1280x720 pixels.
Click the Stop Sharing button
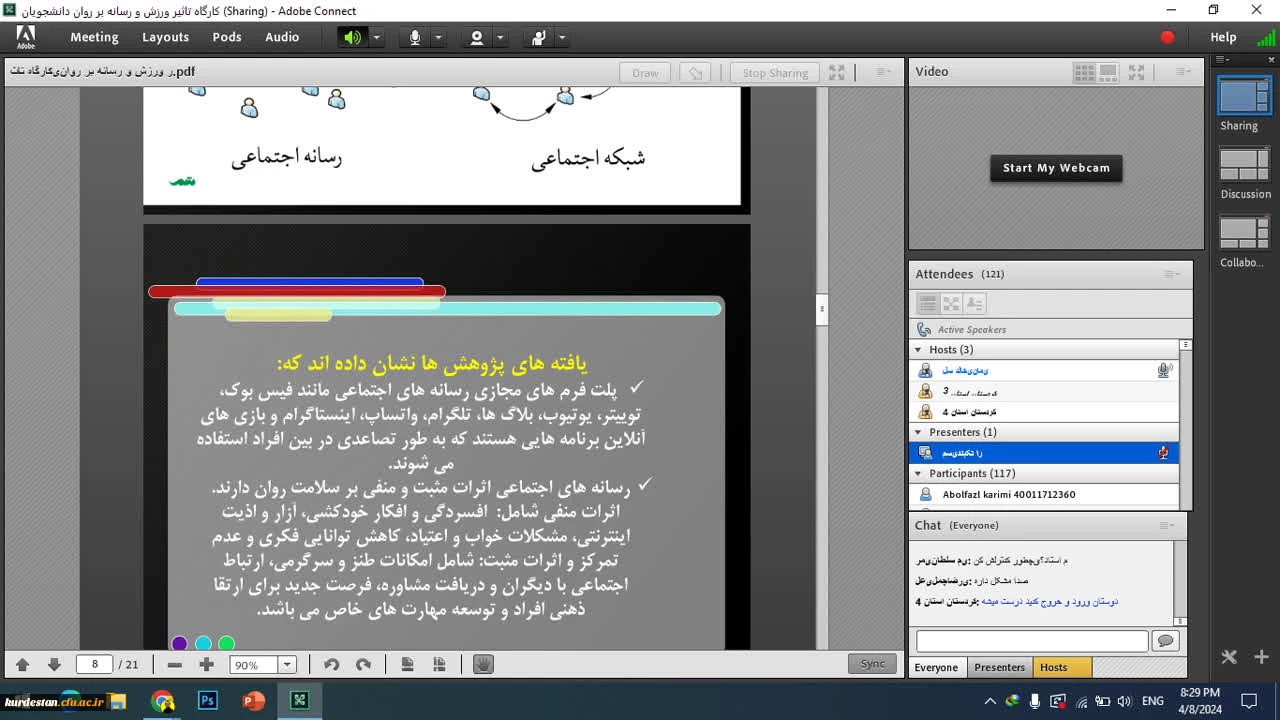point(774,73)
